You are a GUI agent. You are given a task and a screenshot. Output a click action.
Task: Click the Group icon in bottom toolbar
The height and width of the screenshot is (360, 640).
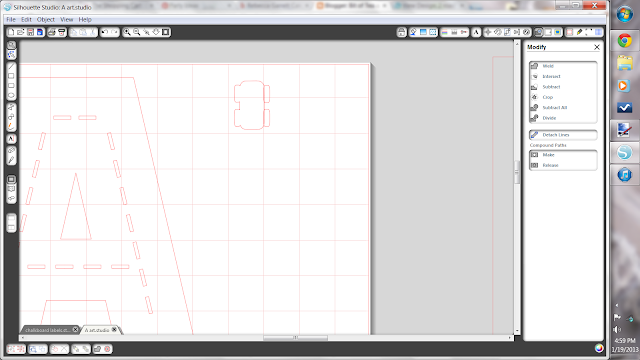click(x=11, y=349)
